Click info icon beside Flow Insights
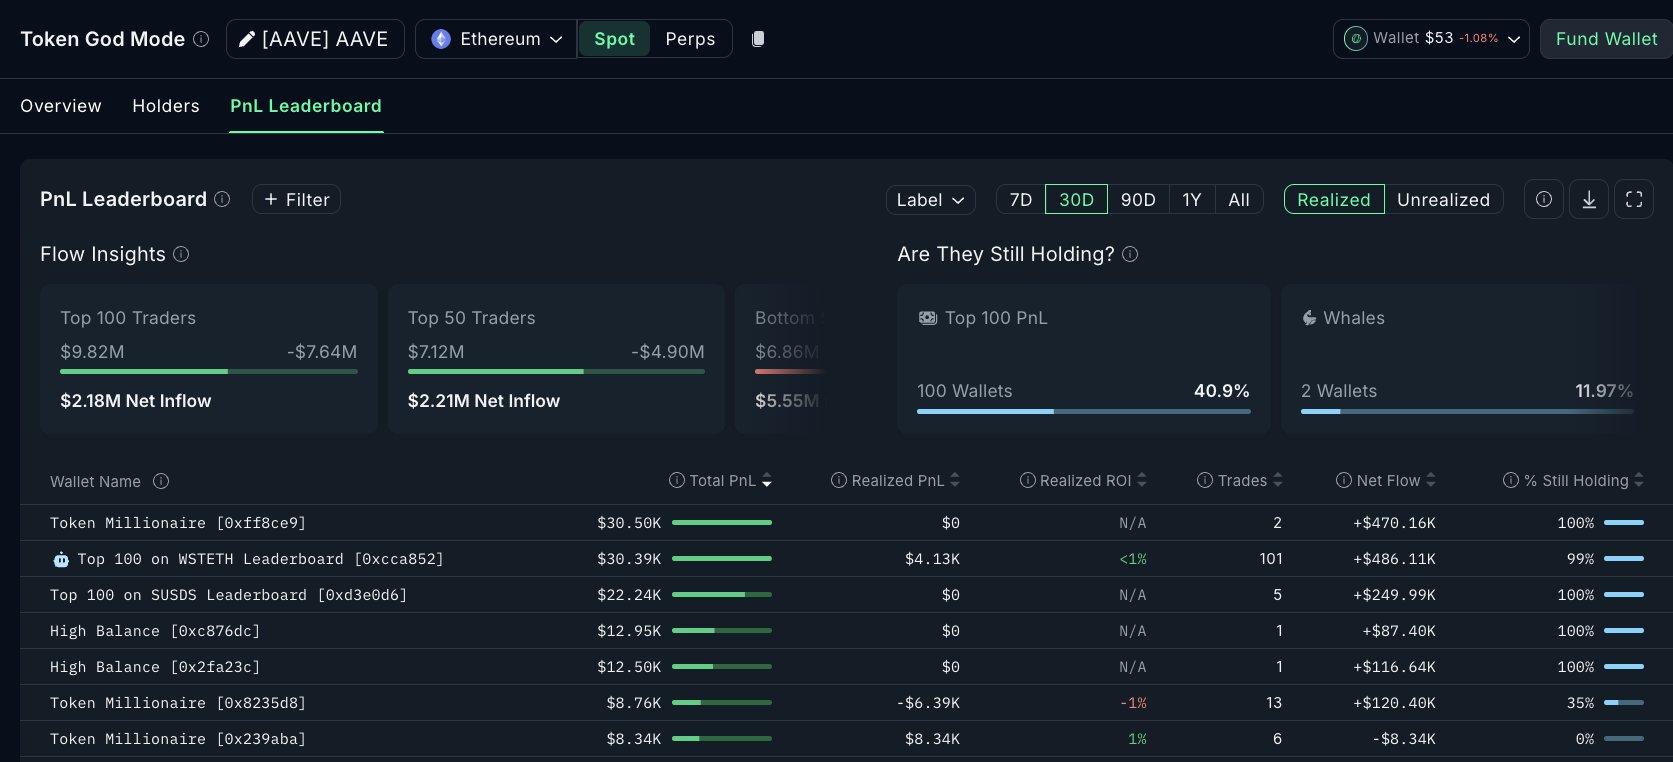 point(181,254)
